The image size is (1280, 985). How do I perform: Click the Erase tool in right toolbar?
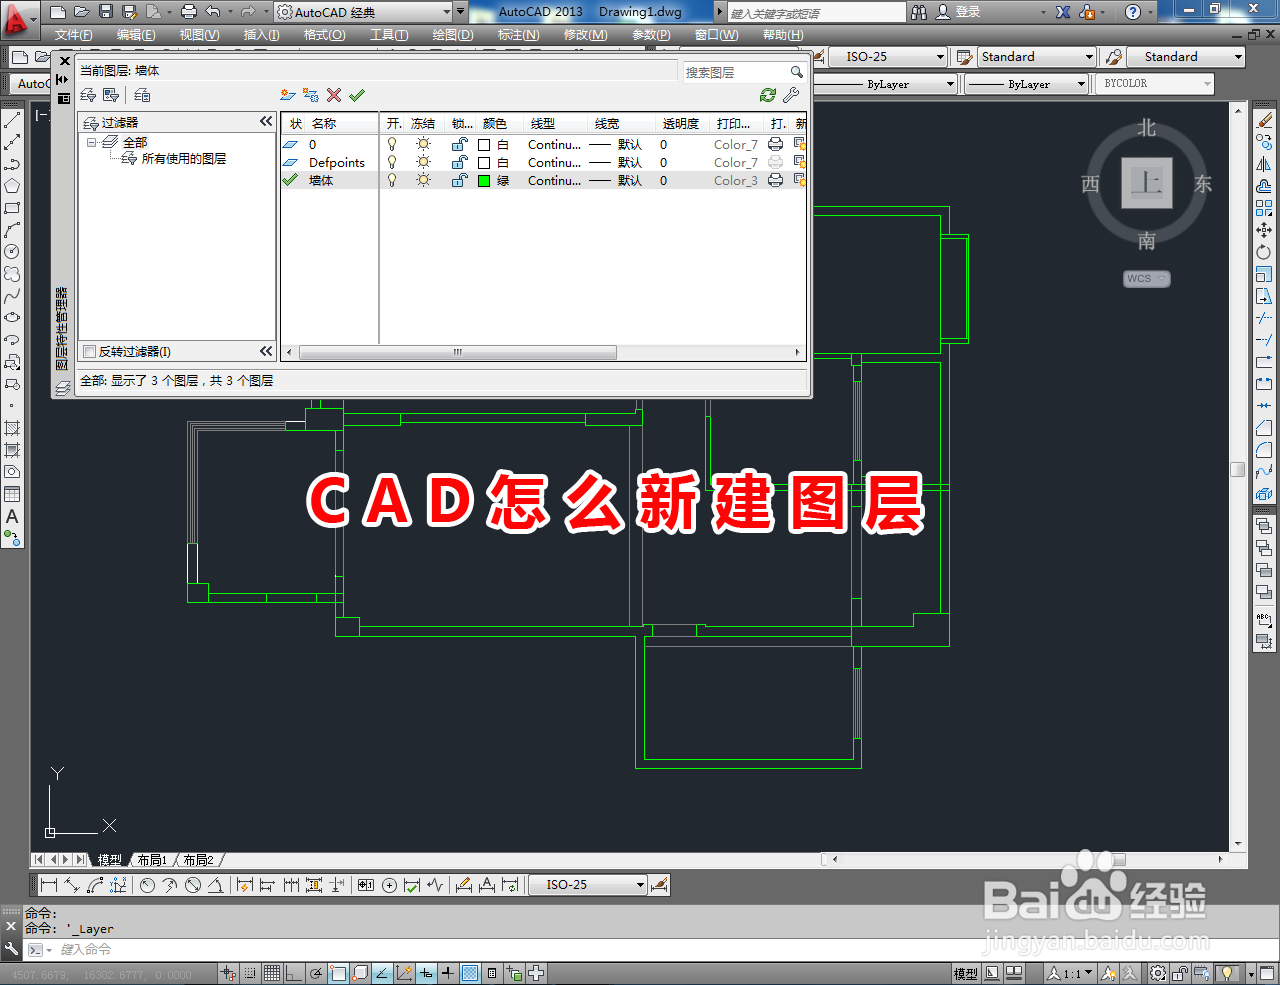(x=1264, y=120)
